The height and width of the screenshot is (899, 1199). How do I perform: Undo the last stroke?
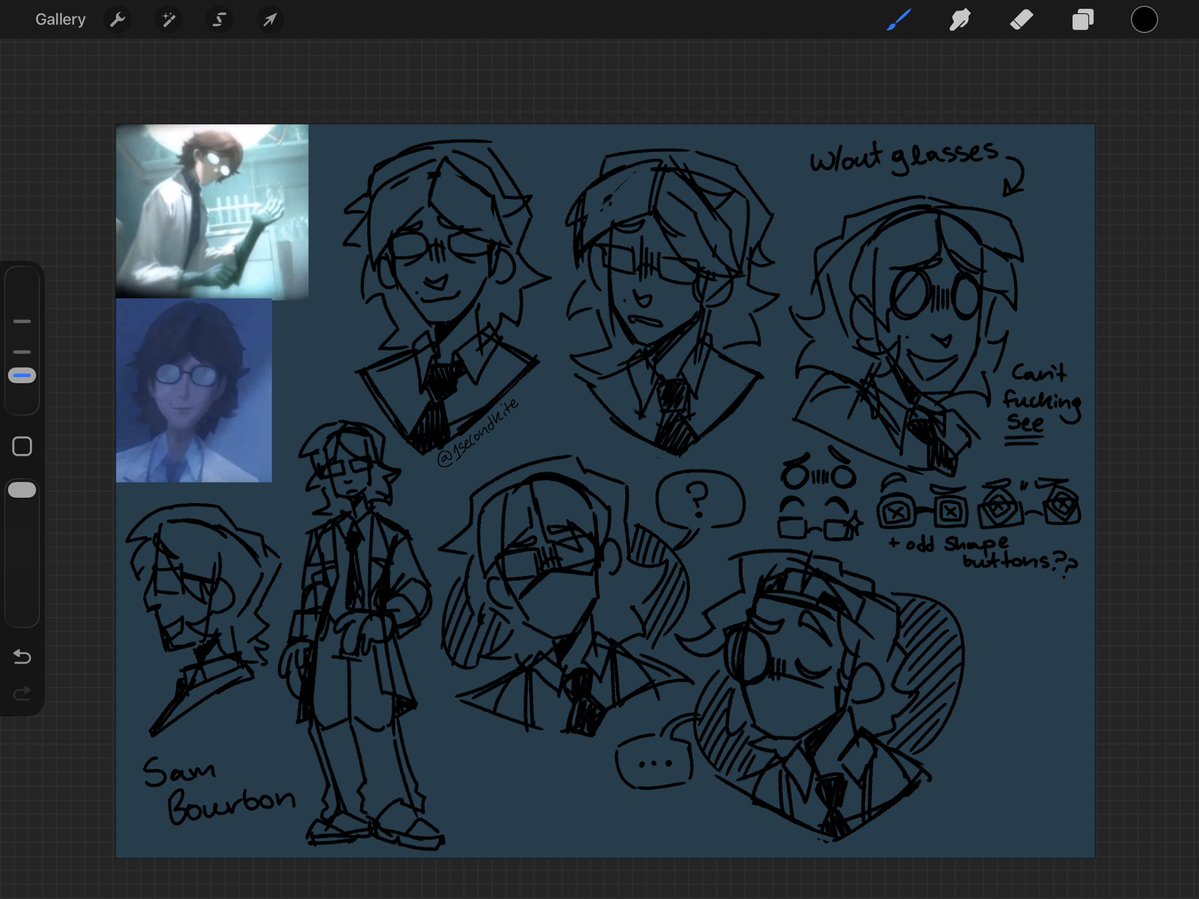[x=22, y=657]
